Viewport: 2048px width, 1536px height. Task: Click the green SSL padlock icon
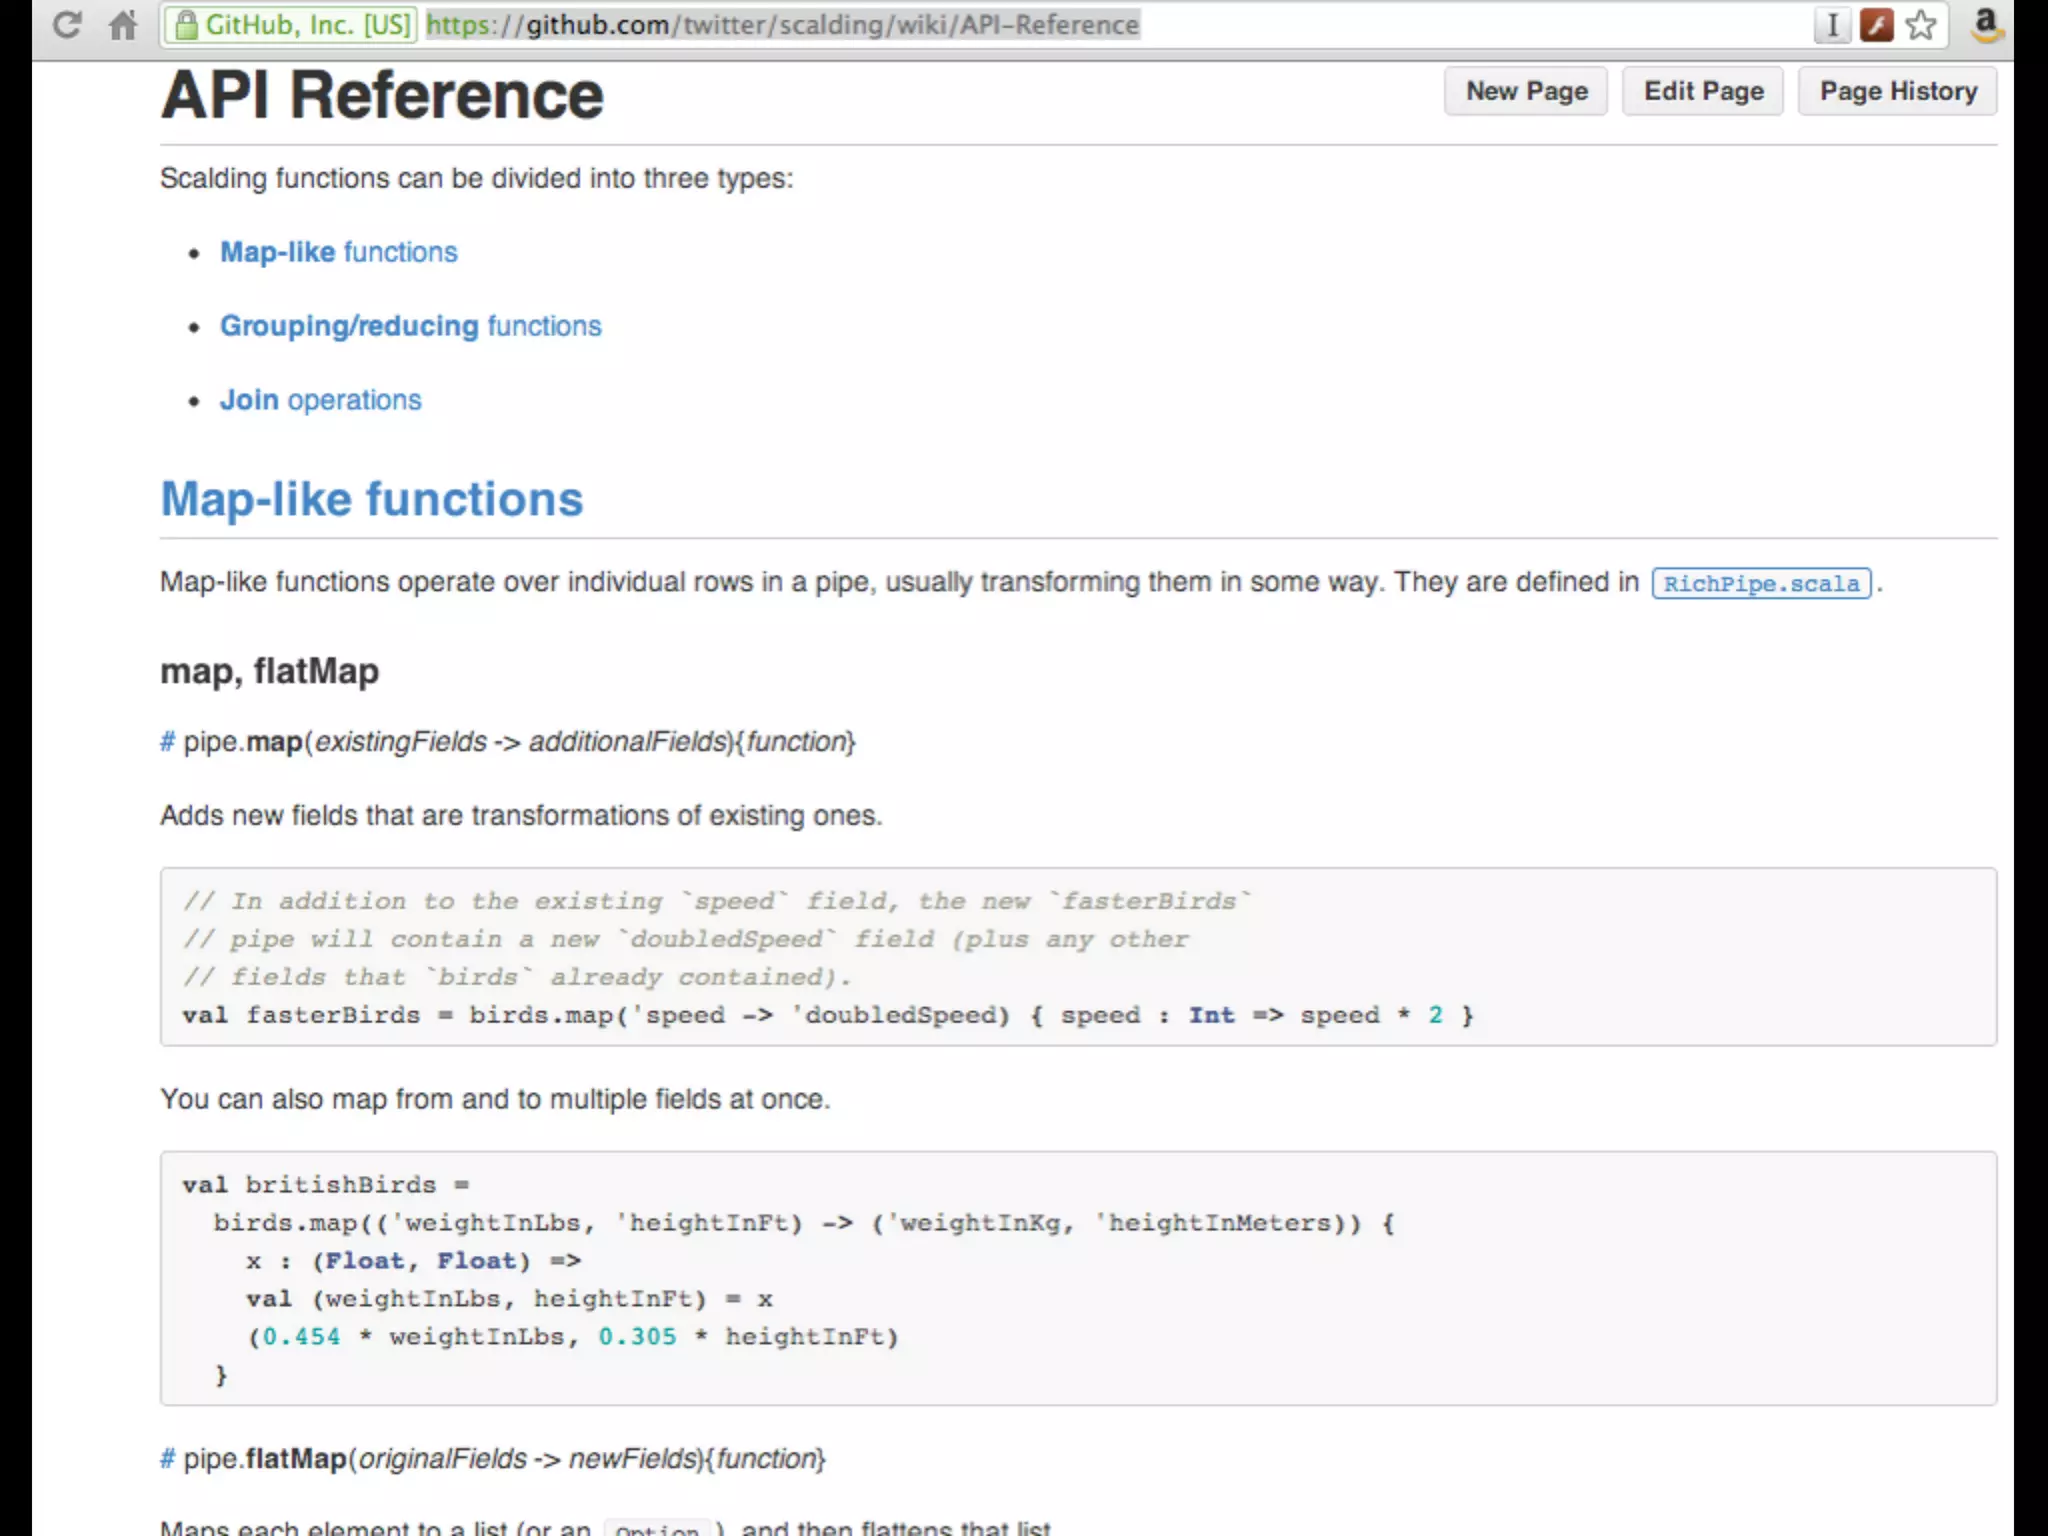click(x=186, y=25)
